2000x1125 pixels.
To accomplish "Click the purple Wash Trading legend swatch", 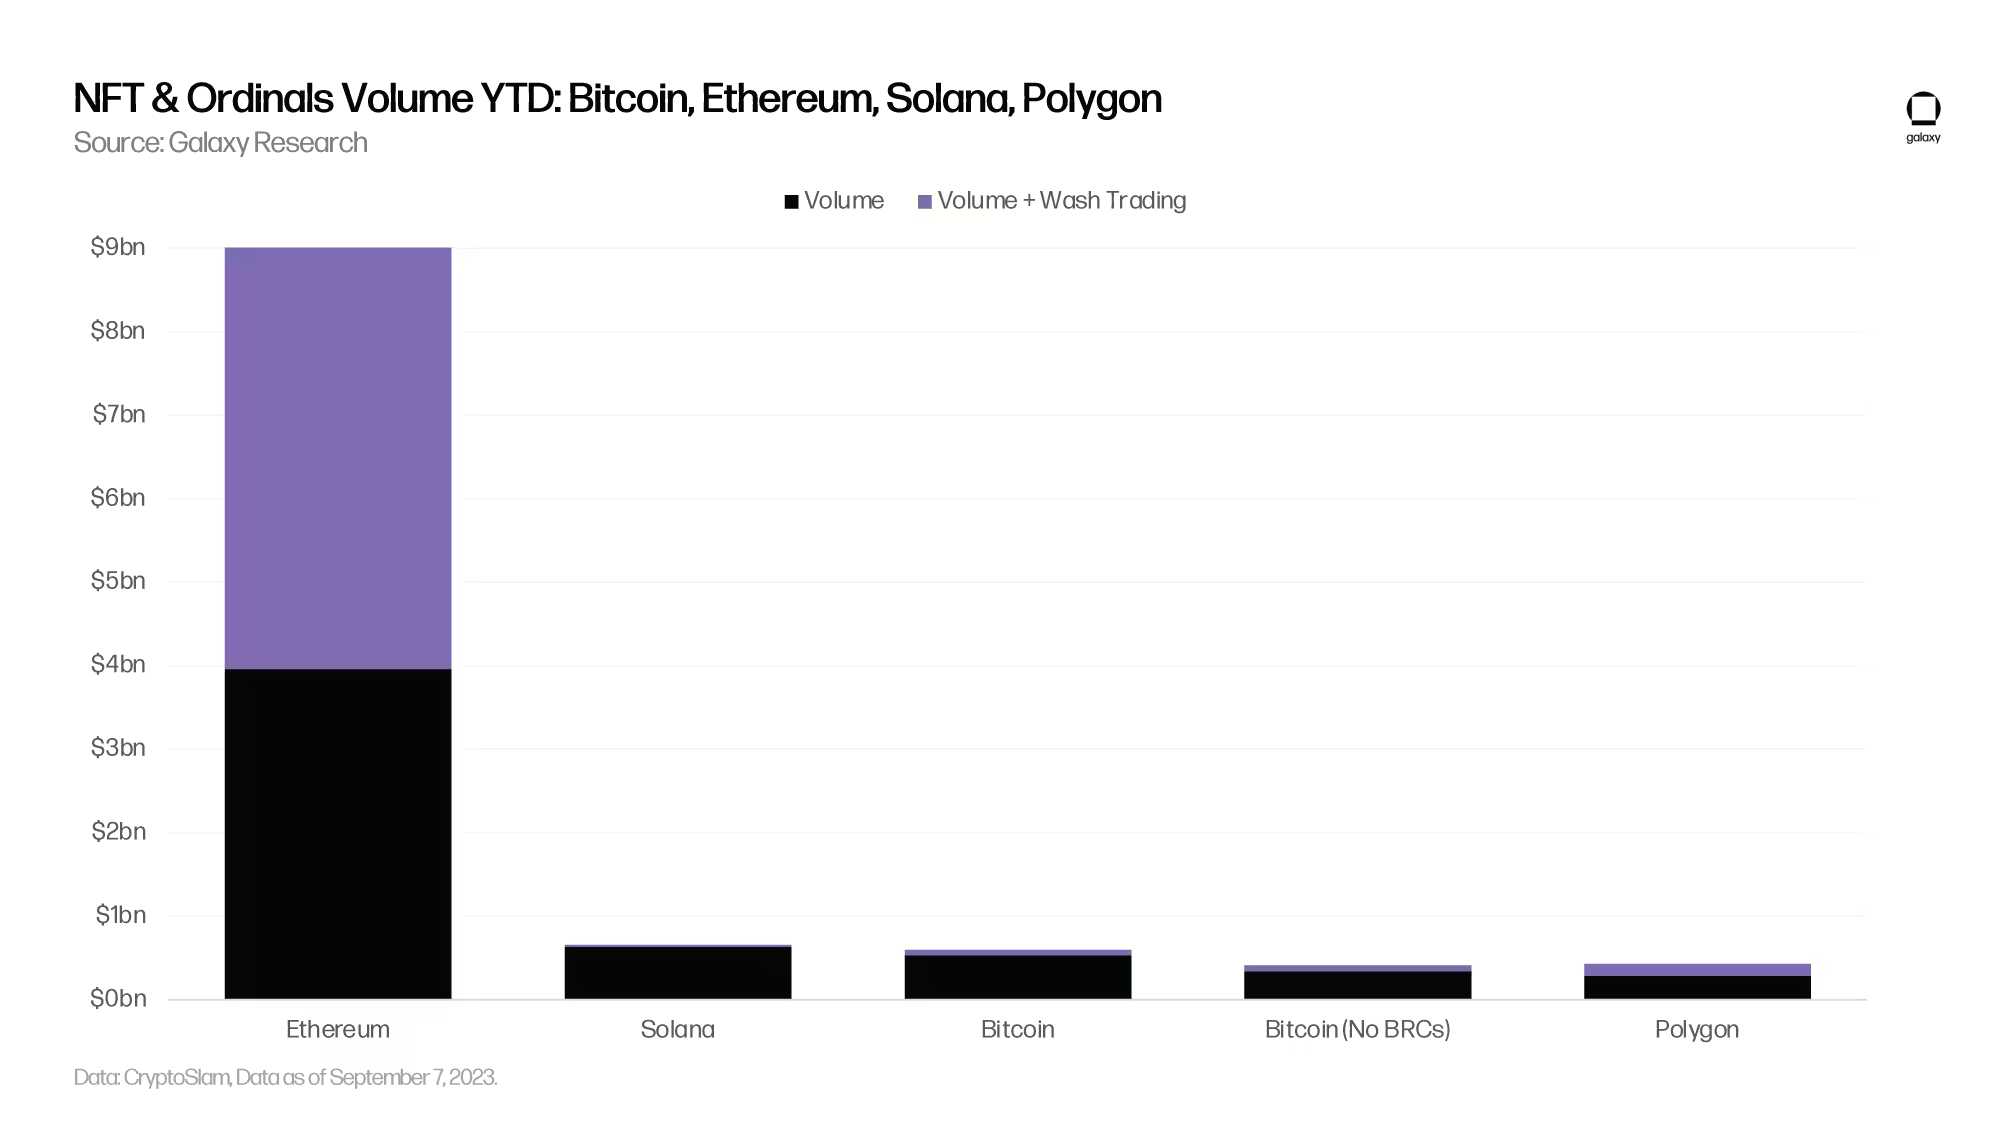I will pos(925,202).
